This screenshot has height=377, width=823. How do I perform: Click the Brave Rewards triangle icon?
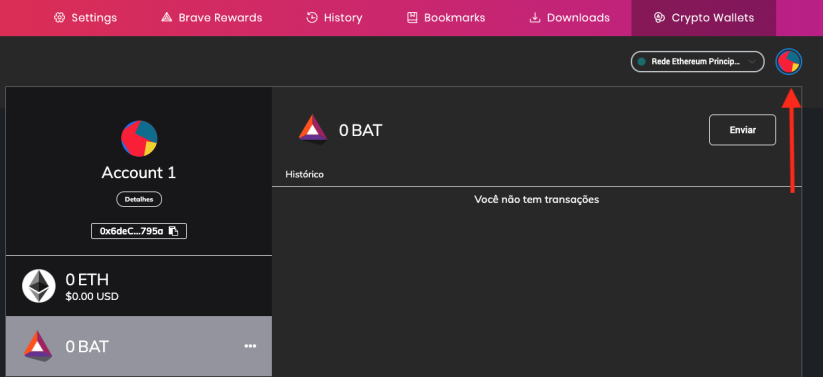pyautogui.click(x=166, y=18)
